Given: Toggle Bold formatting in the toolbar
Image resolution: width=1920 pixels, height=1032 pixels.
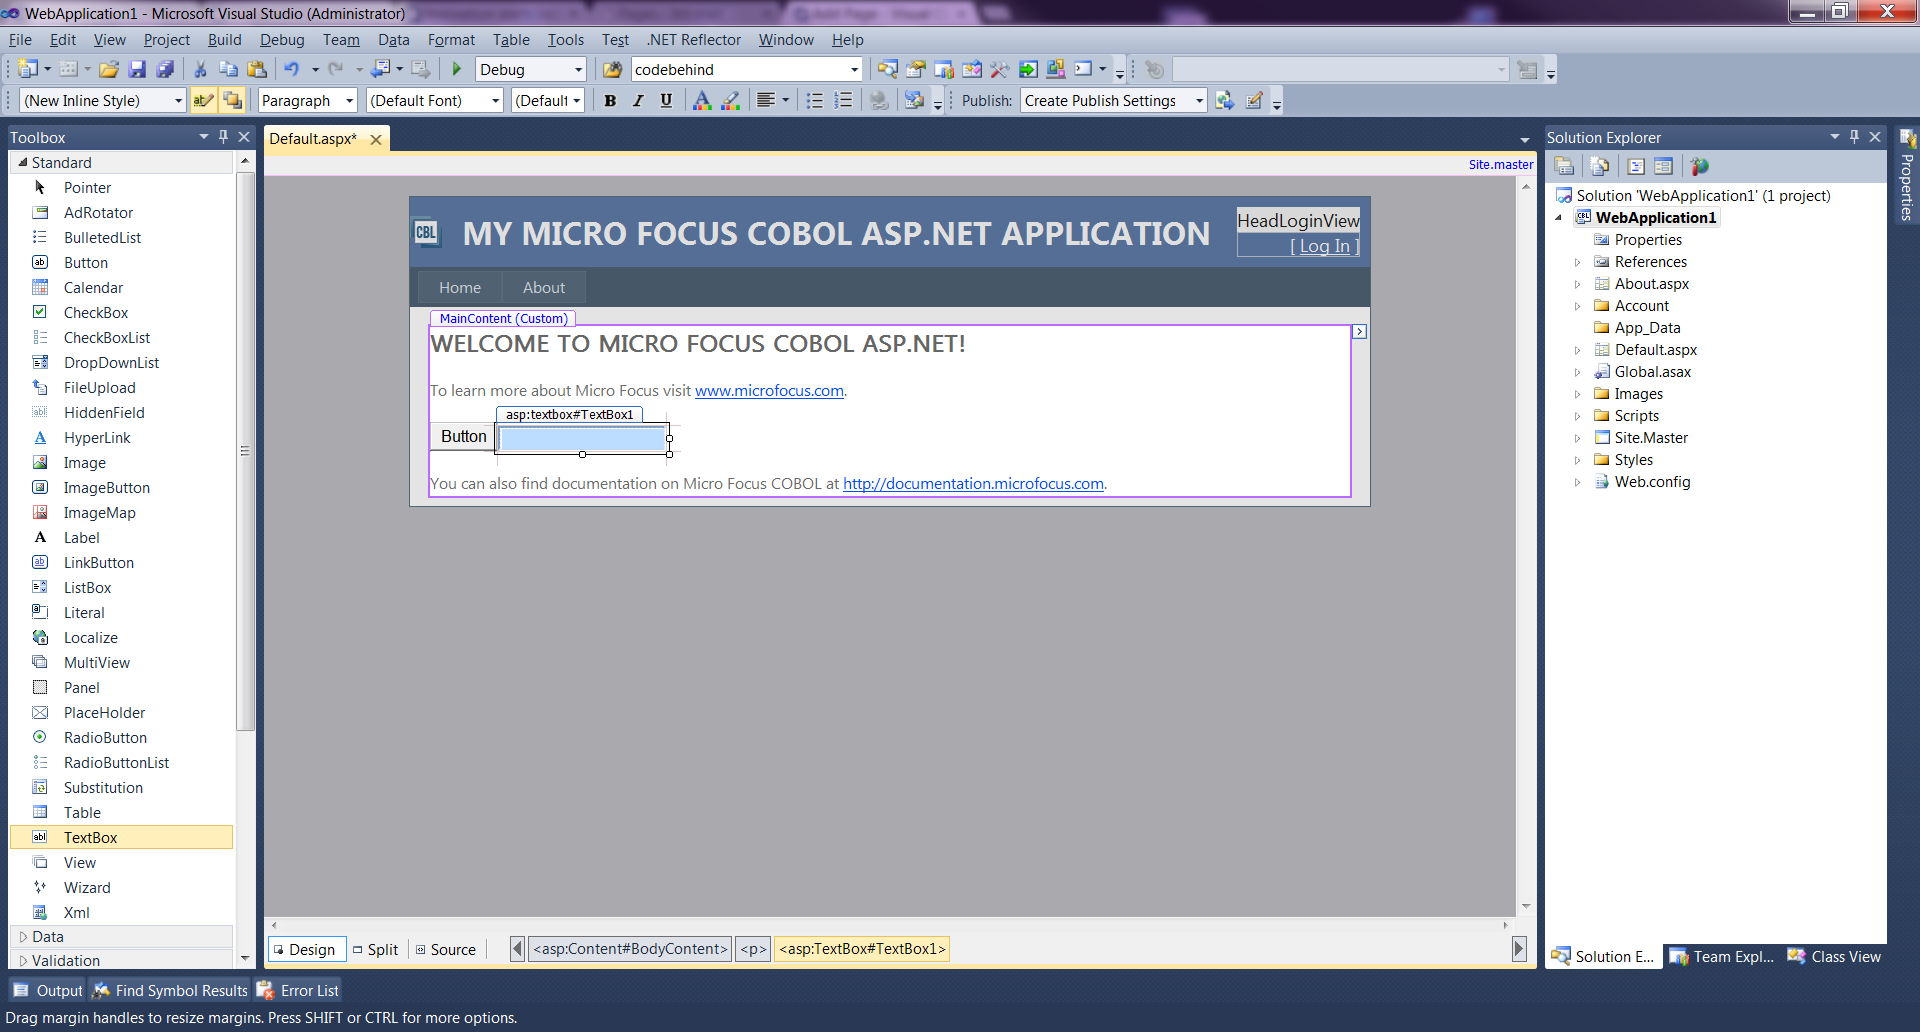Looking at the screenshot, I should (610, 100).
